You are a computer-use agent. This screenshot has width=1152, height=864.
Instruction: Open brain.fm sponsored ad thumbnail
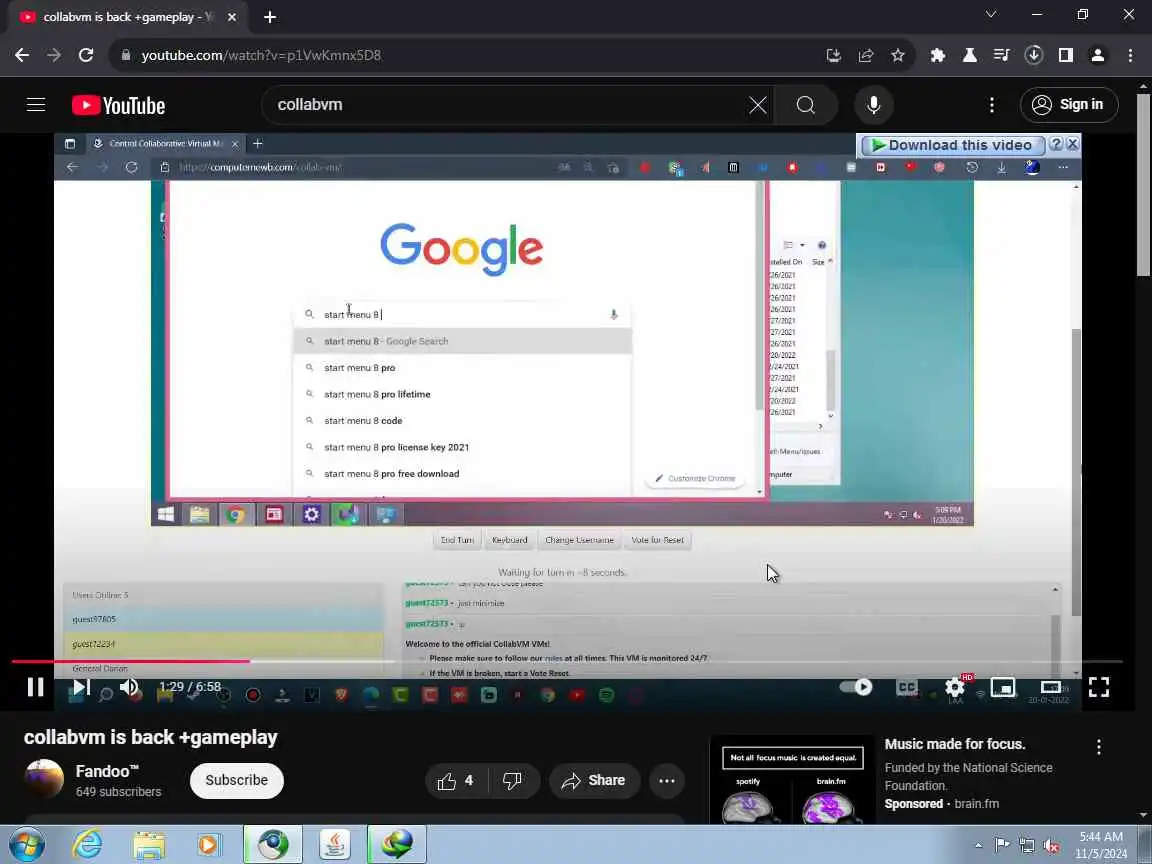coord(793,780)
